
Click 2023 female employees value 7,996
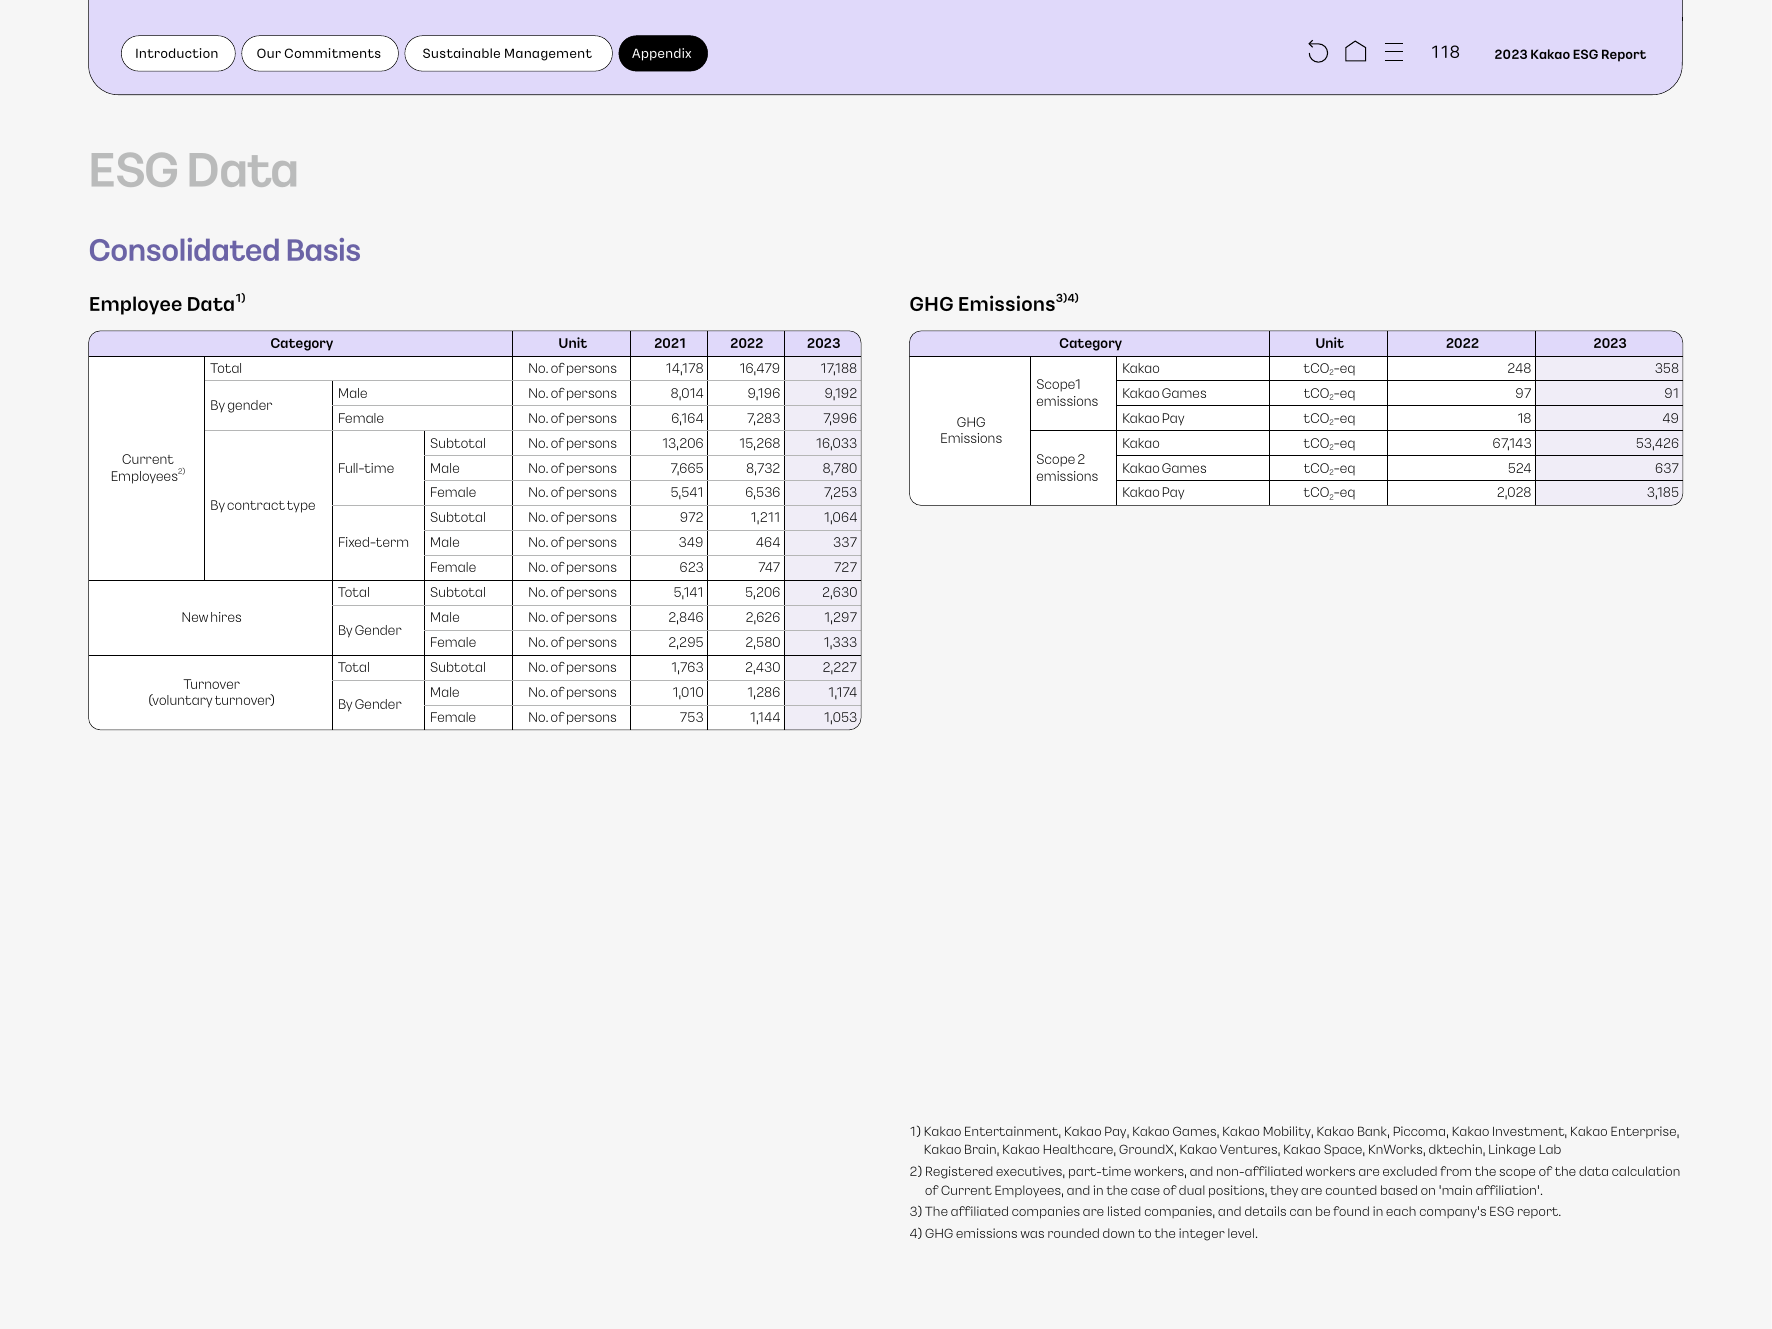pos(840,418)
